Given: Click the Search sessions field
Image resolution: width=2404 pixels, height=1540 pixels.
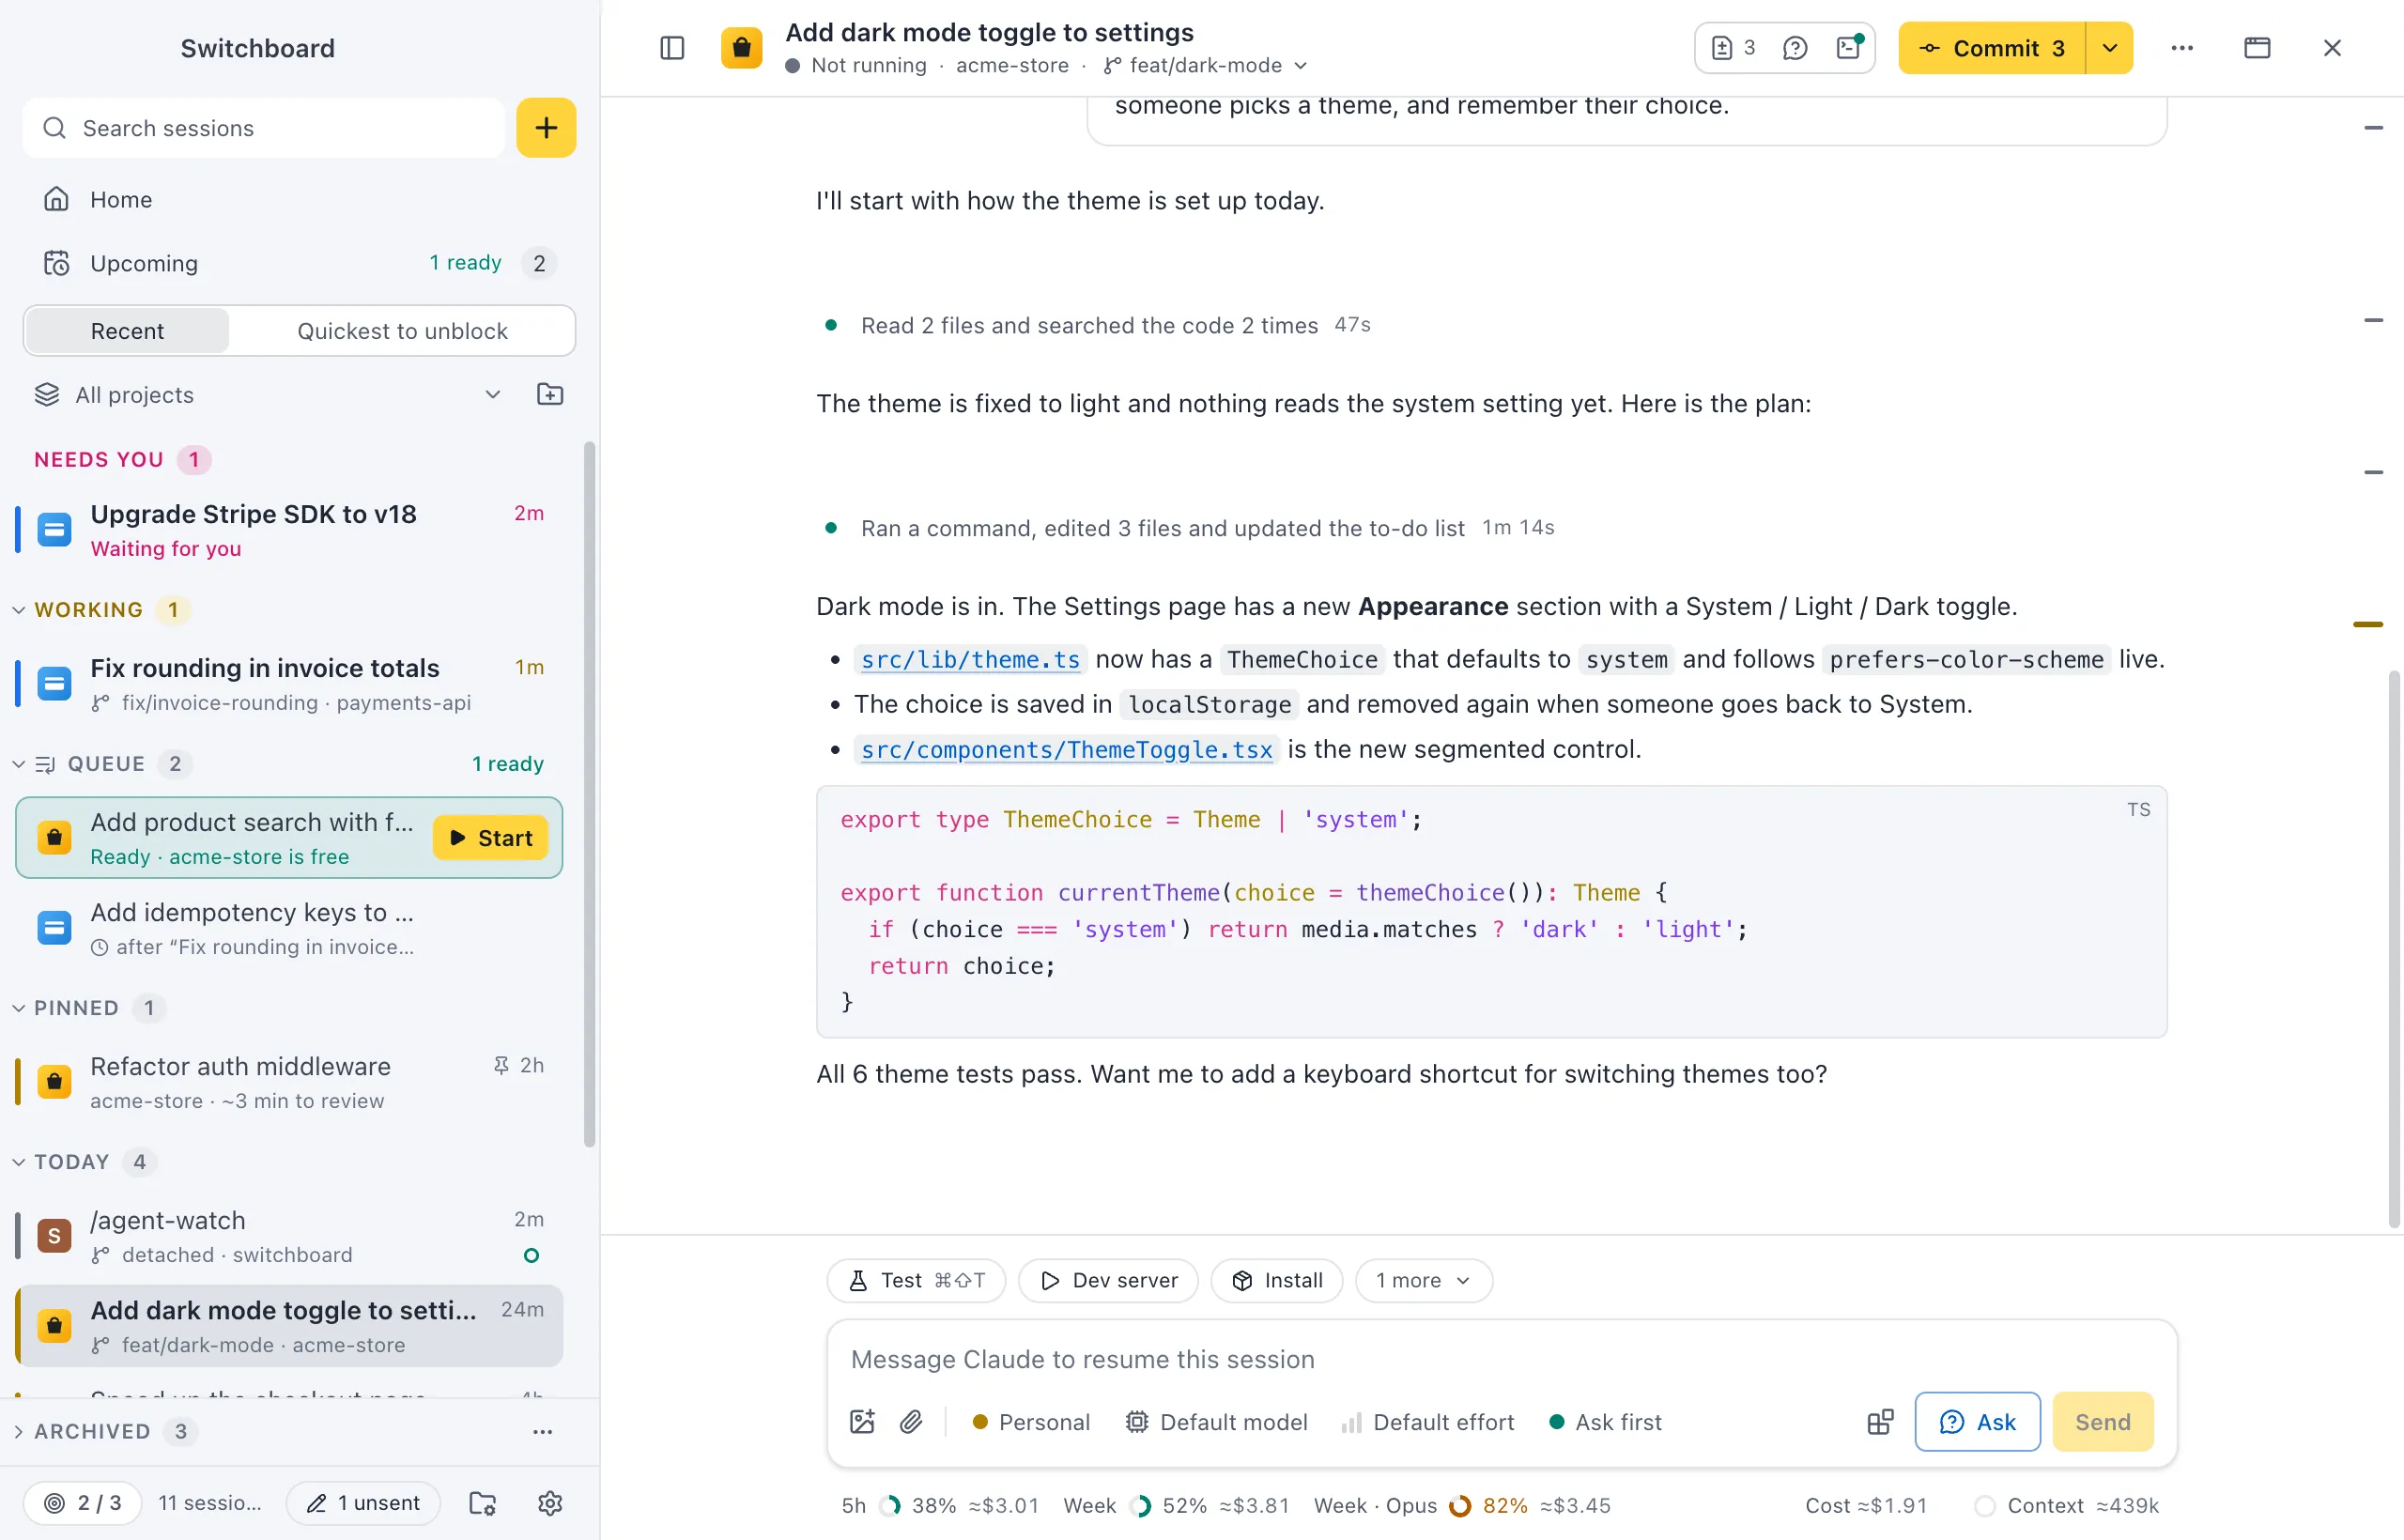Looking at the screenshot, I should (264, 128).
